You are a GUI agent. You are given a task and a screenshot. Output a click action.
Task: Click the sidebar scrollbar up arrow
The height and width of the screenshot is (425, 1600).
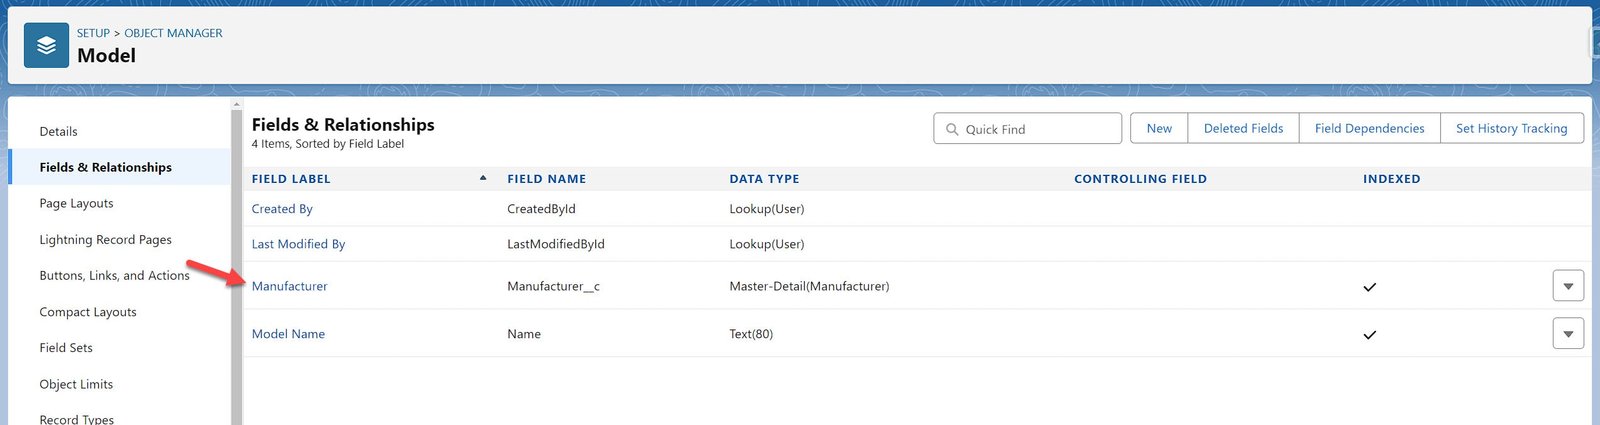(x=237, y=104)
